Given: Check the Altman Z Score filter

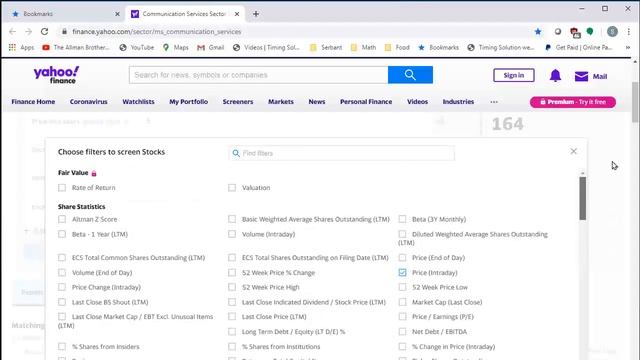Looking at the screenshot, I should [x=62, y=219].
